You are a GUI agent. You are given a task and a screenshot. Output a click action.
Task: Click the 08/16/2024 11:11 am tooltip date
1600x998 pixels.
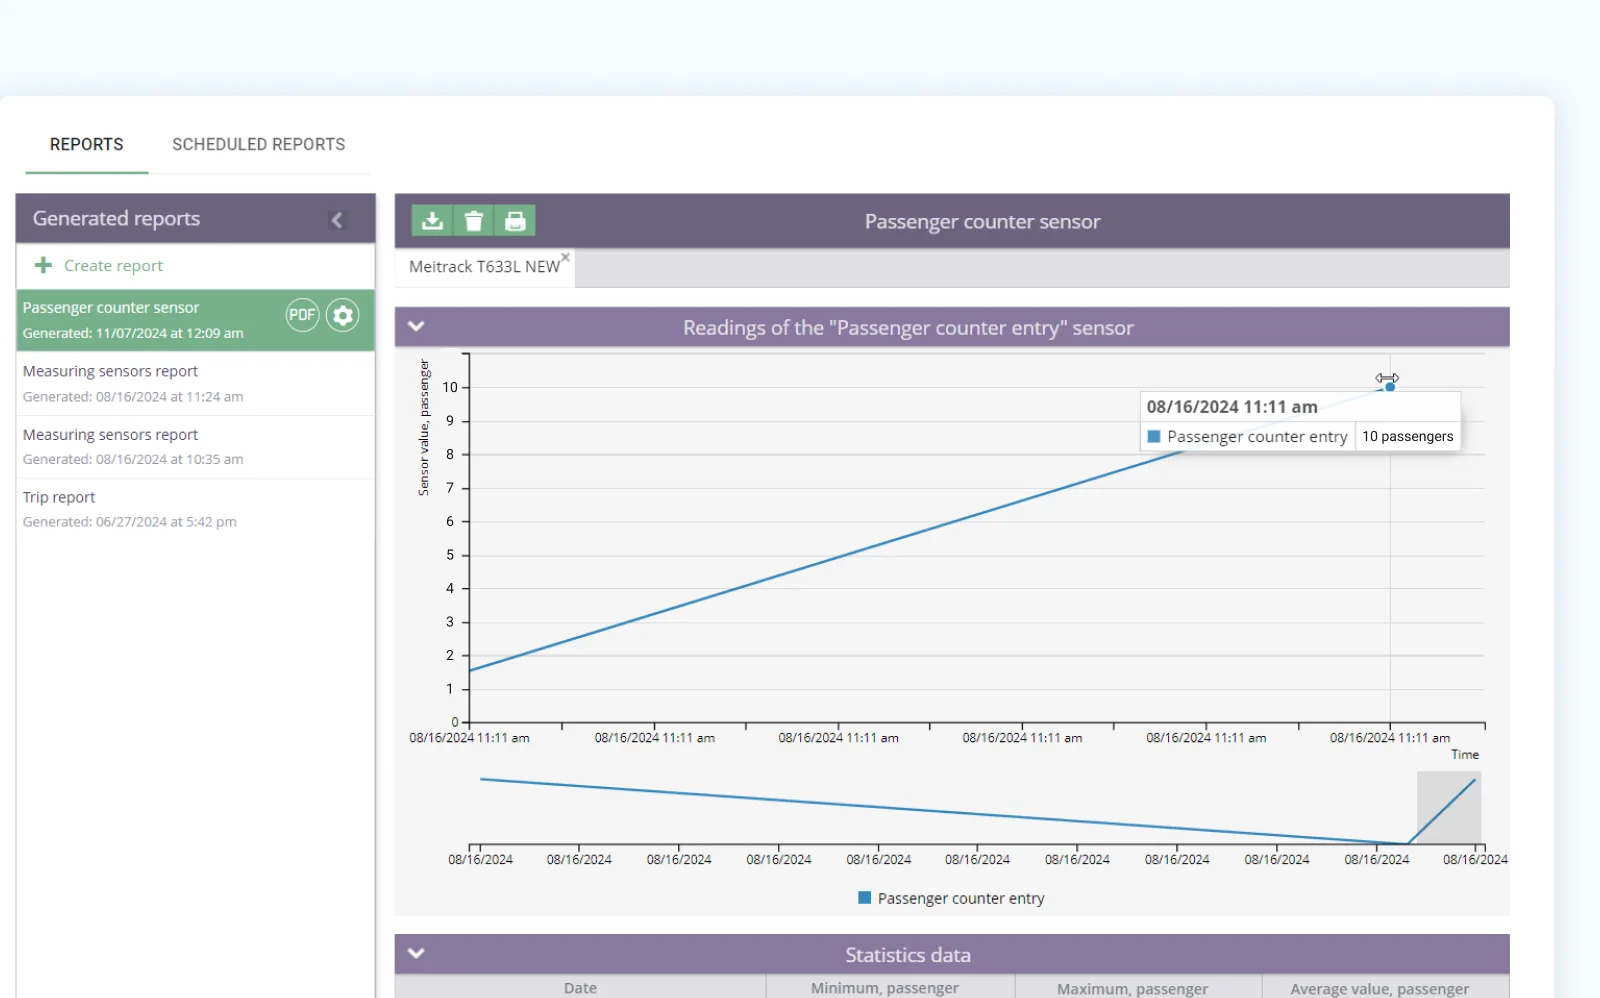1232,407
